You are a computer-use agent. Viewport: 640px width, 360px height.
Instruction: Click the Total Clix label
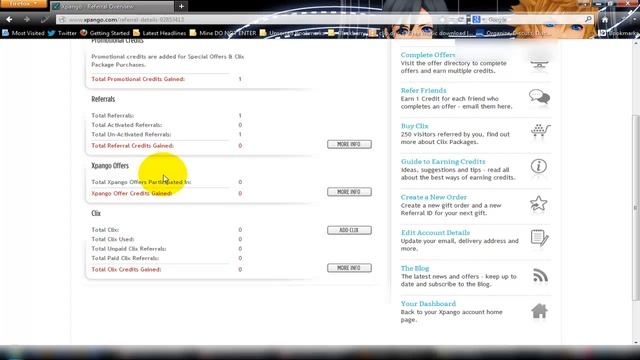[x=105, y=230]
